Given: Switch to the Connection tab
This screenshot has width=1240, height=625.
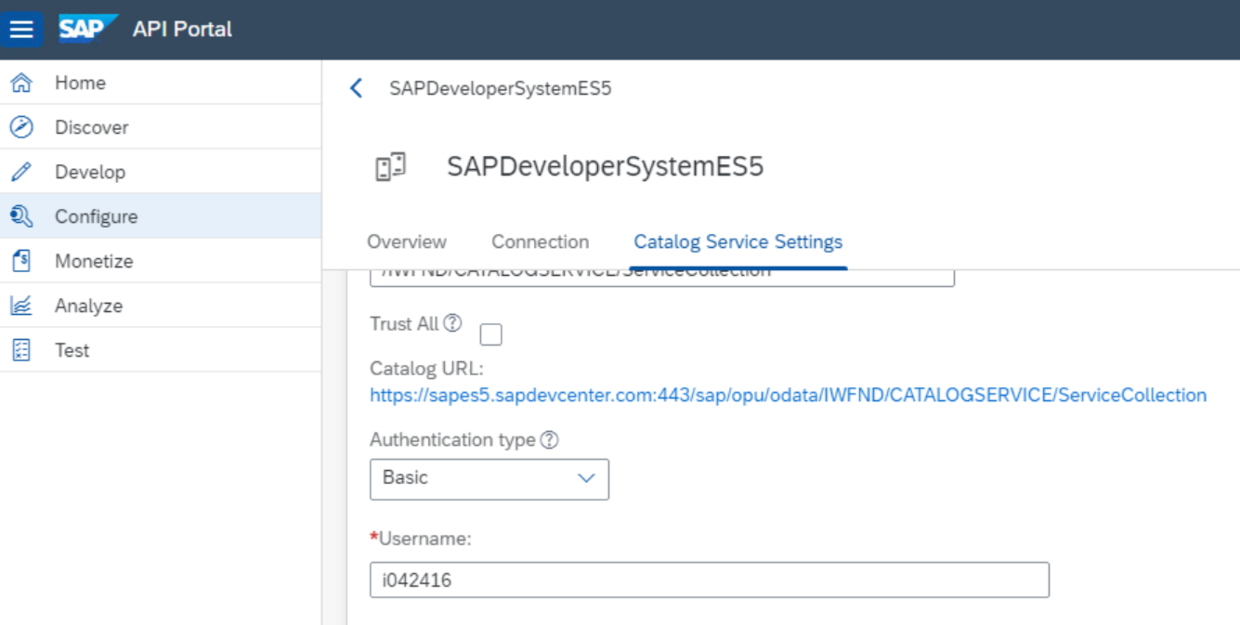Looking at the screenshot, I should (540, 242).
